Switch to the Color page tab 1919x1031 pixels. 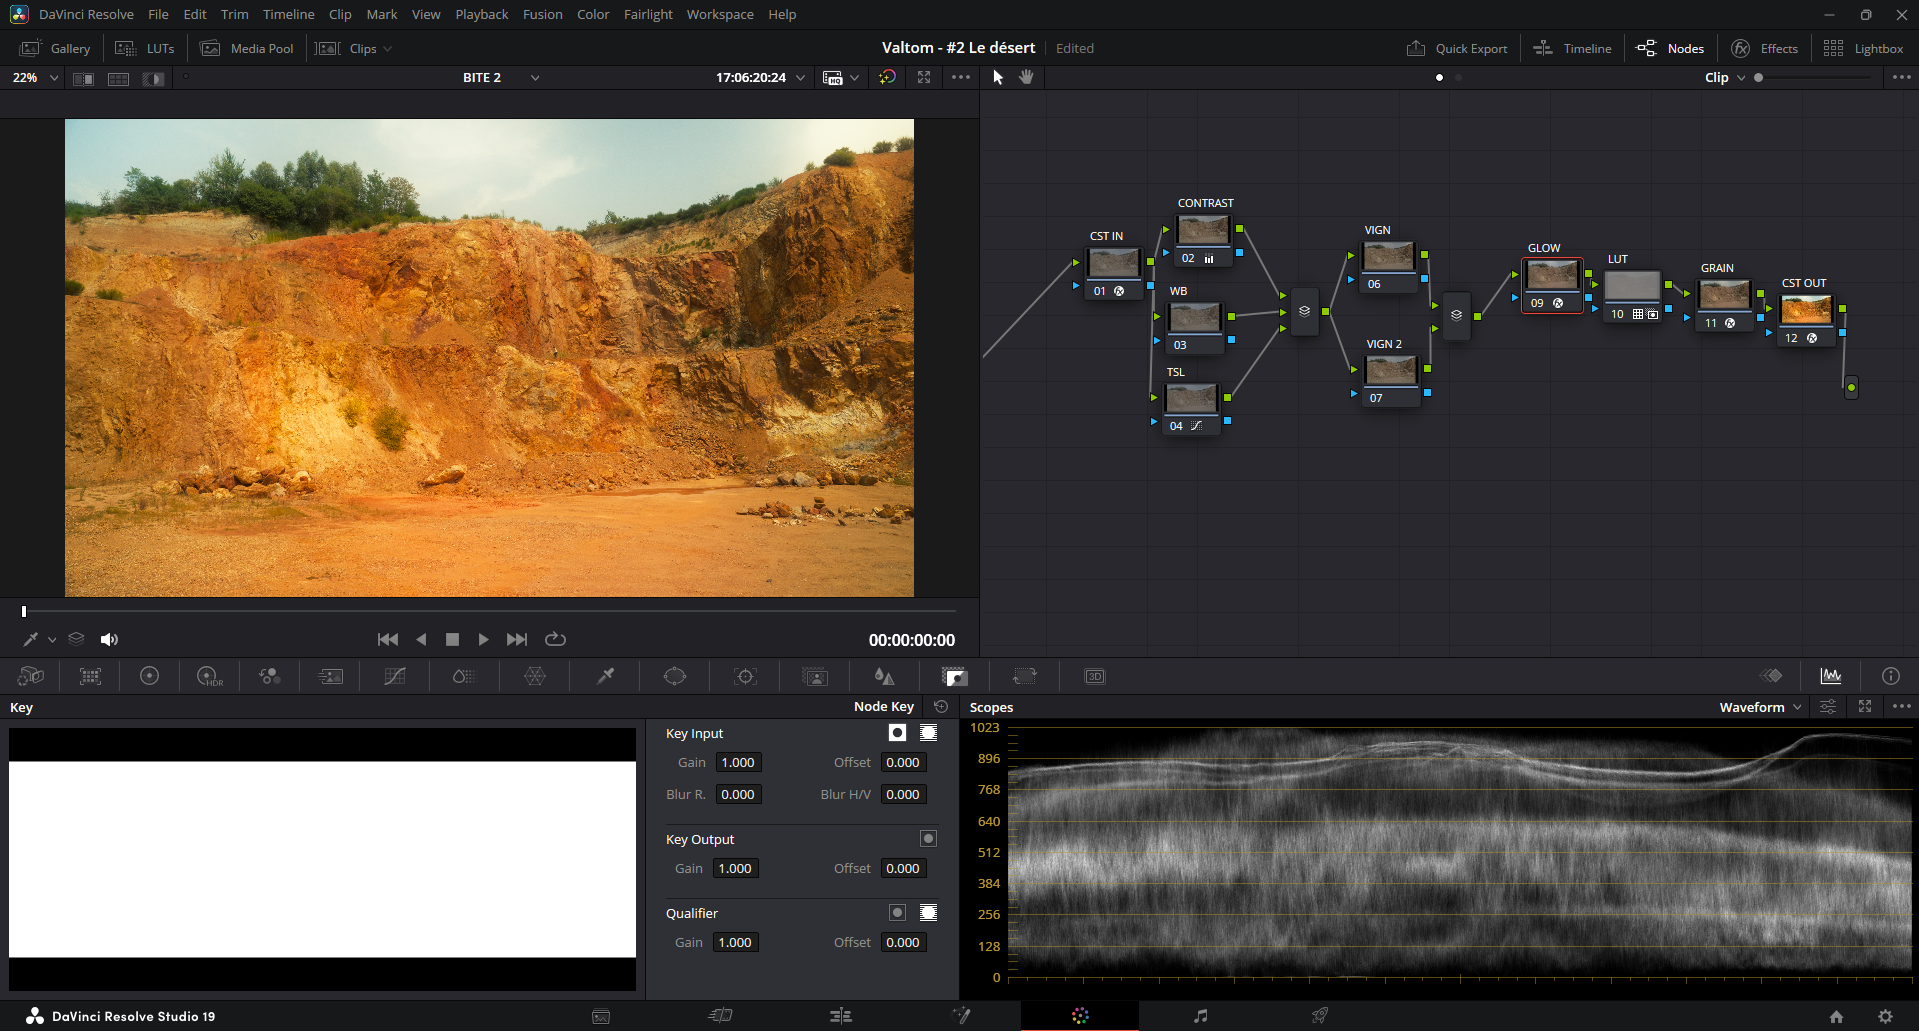pyautogui.click(x=1080, y=1016)
